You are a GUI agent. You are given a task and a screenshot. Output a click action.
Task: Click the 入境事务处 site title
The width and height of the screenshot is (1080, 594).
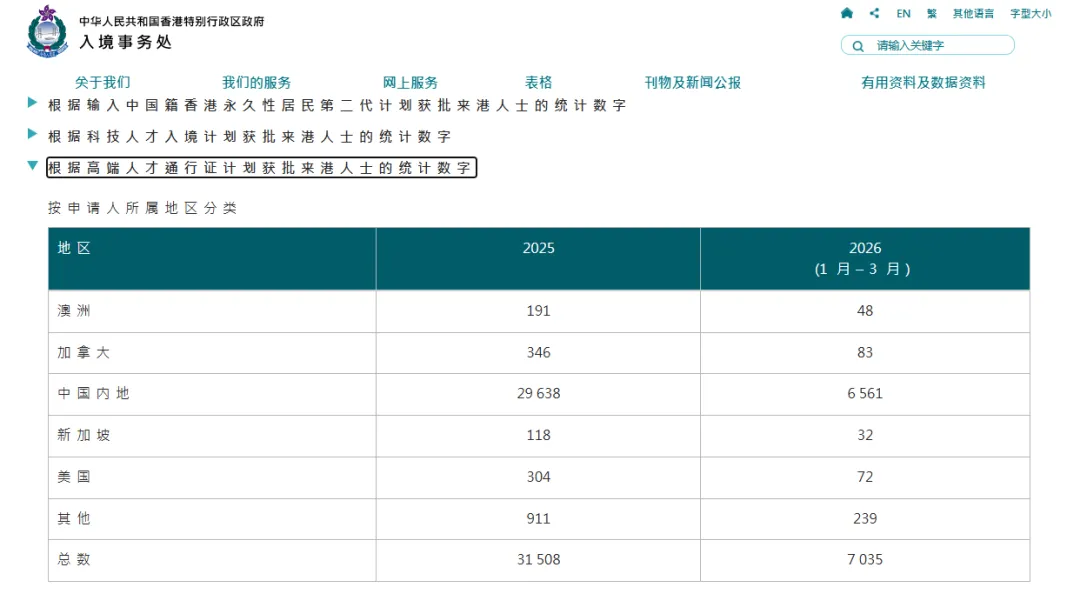(125, 42)
